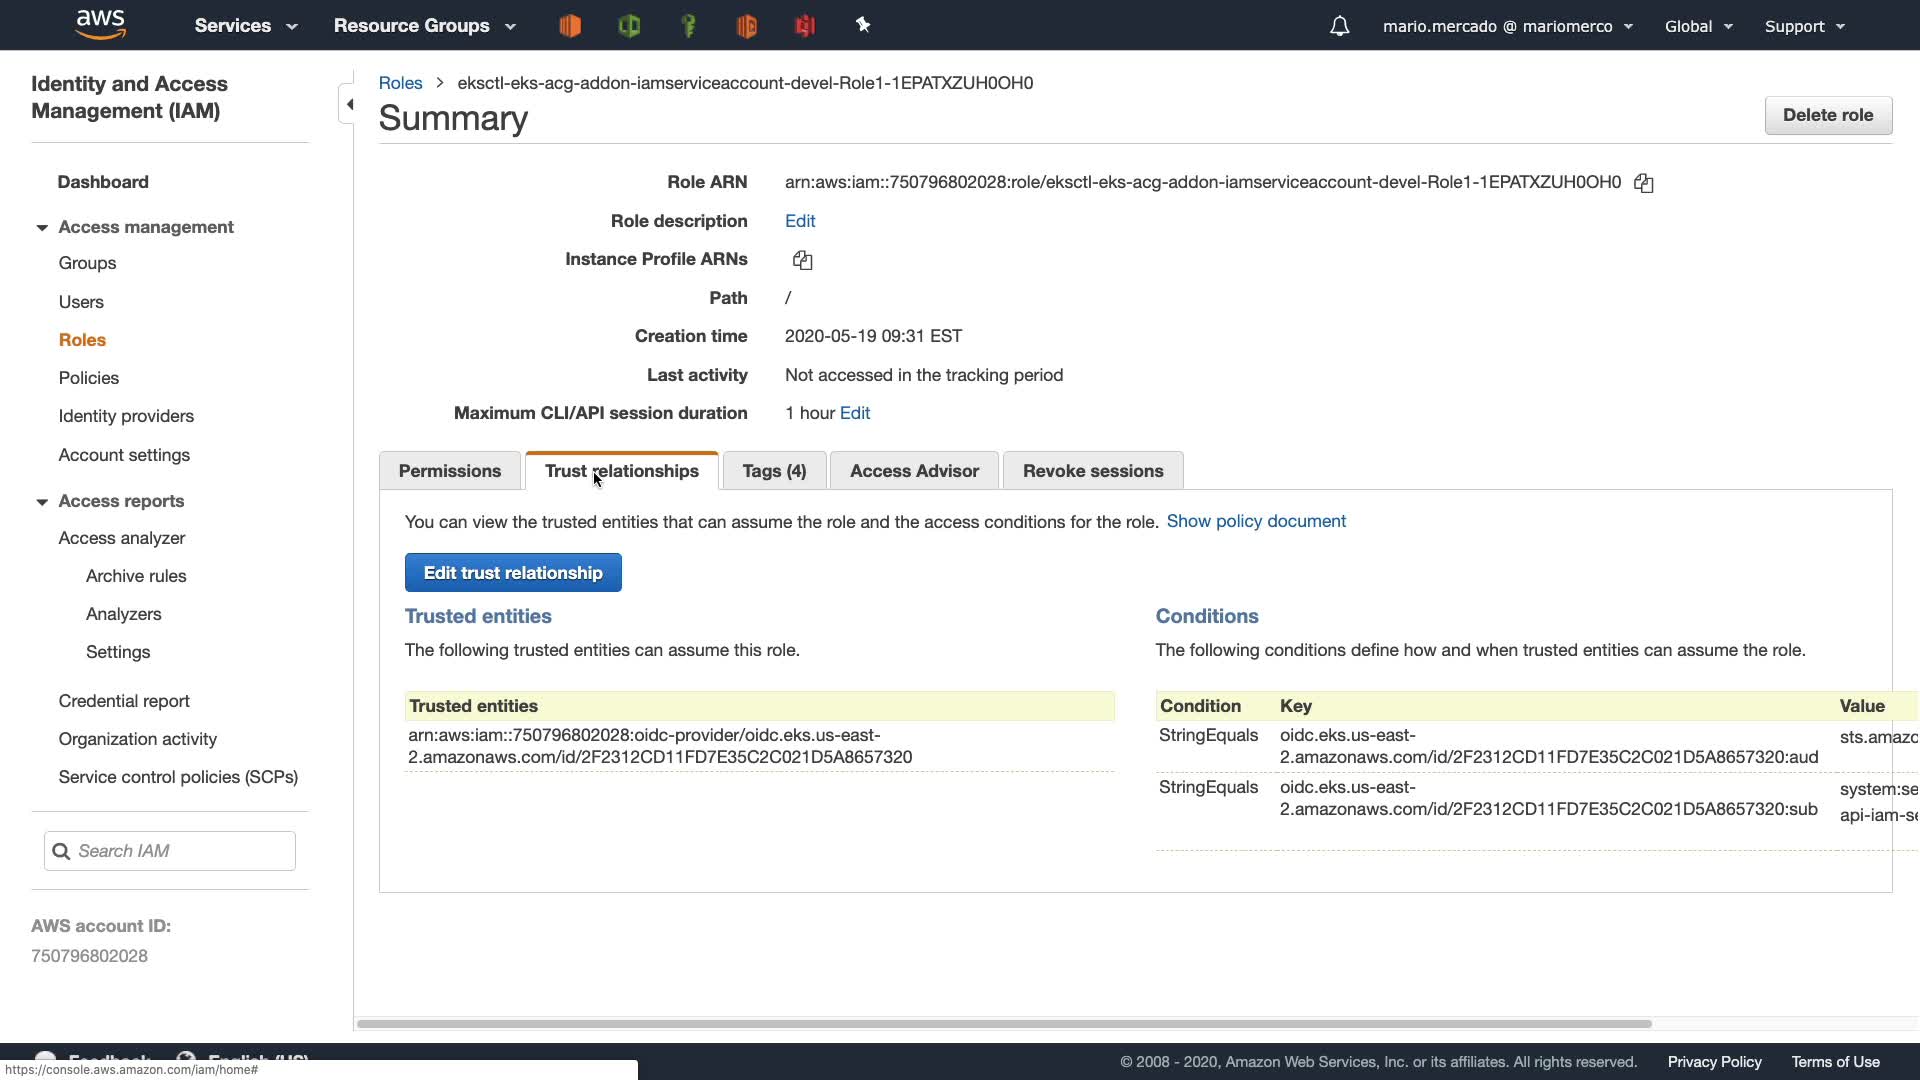Viewport: 1920px width, 1080px height.
Task: Expand the Resource Groups dropdown
Action: 424,26
